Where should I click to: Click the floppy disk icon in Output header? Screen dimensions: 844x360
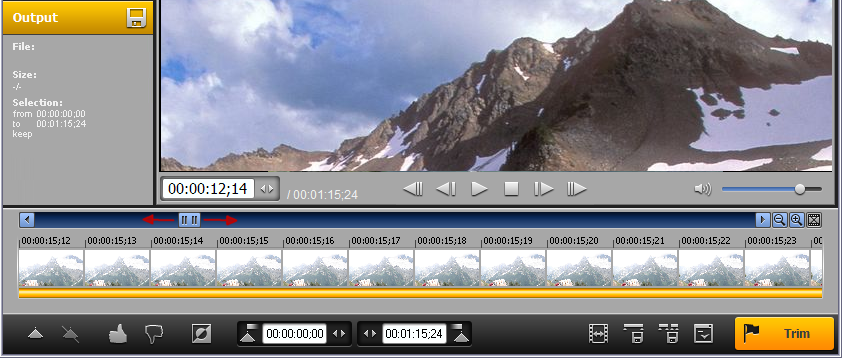click(136, 18)
